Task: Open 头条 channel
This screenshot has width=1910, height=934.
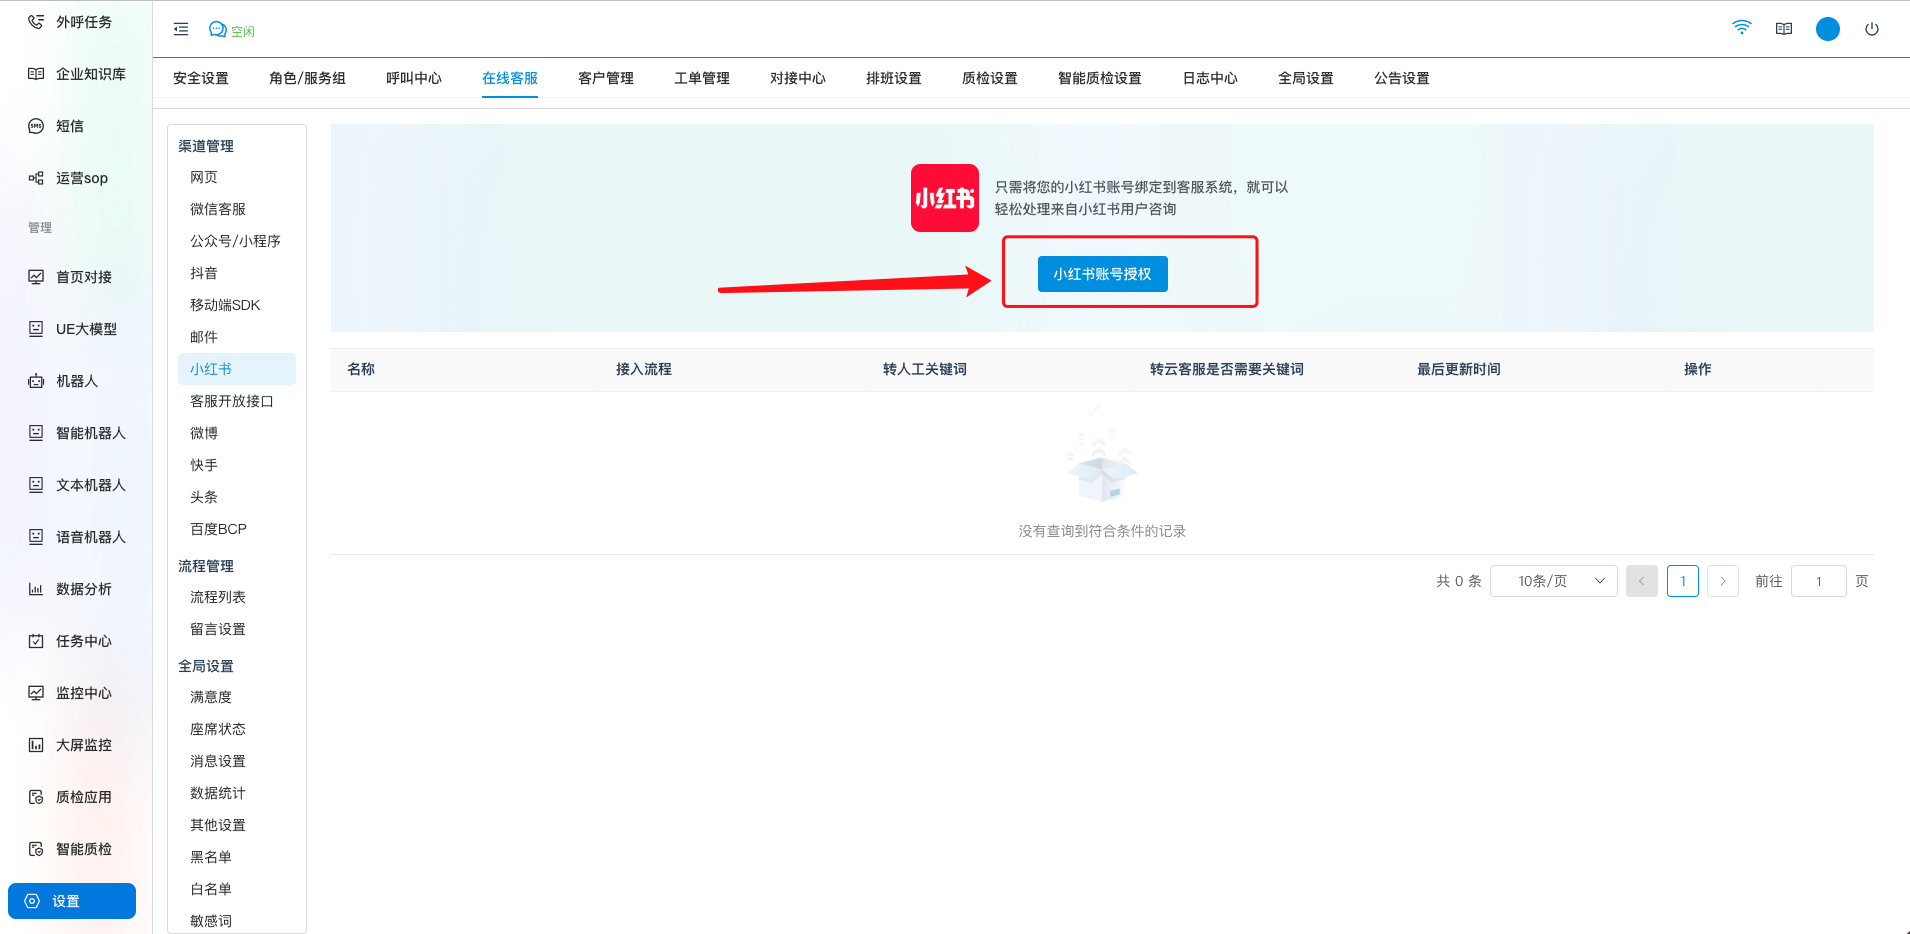Action: 204,497
